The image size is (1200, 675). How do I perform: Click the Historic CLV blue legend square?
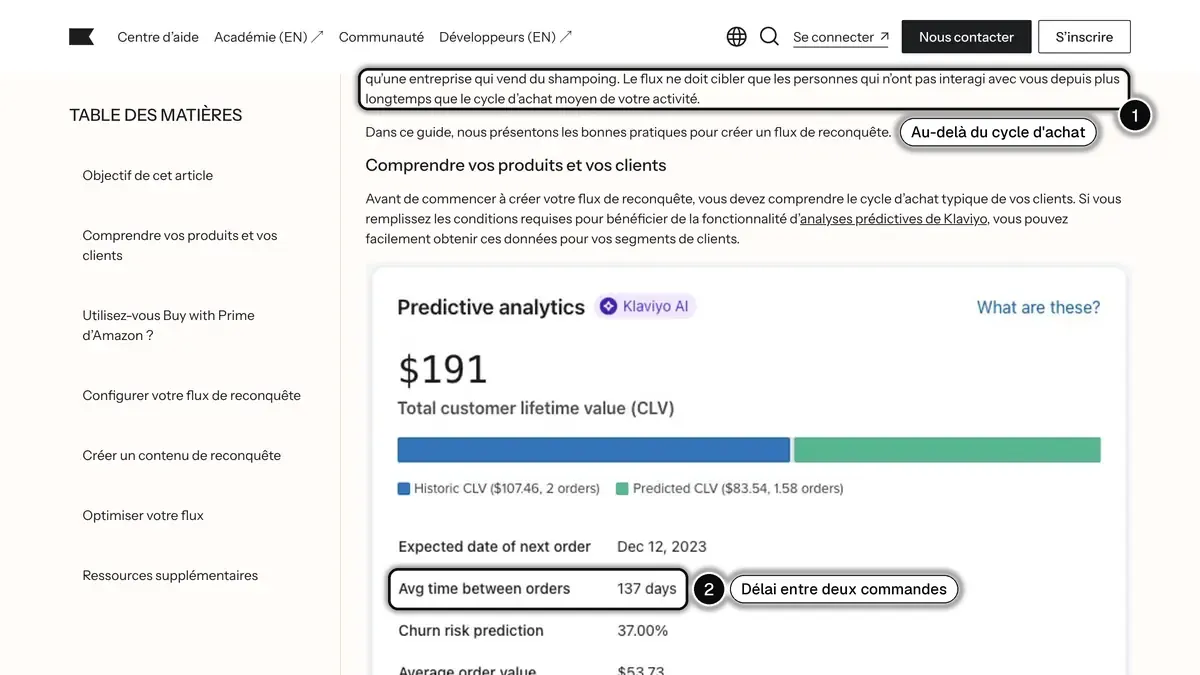(x=404, y=489)
